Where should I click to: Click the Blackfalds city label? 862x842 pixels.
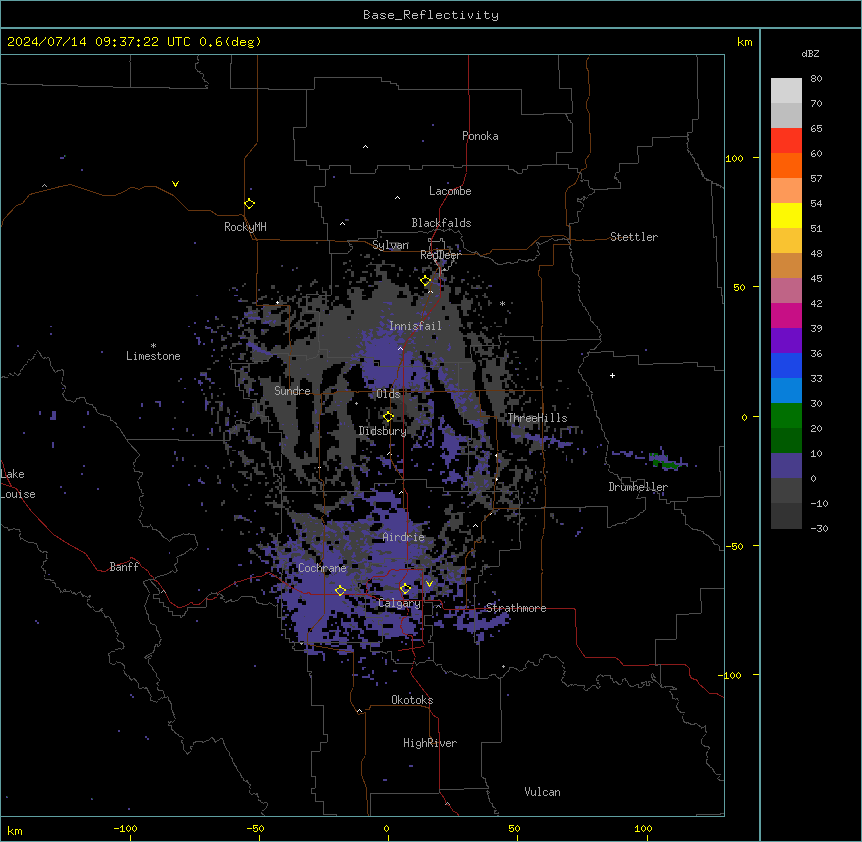441,223
